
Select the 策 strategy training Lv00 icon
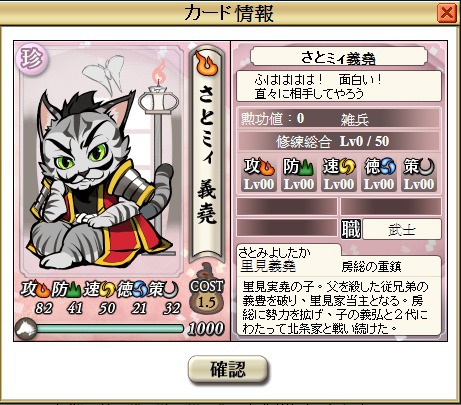[419, 175]
